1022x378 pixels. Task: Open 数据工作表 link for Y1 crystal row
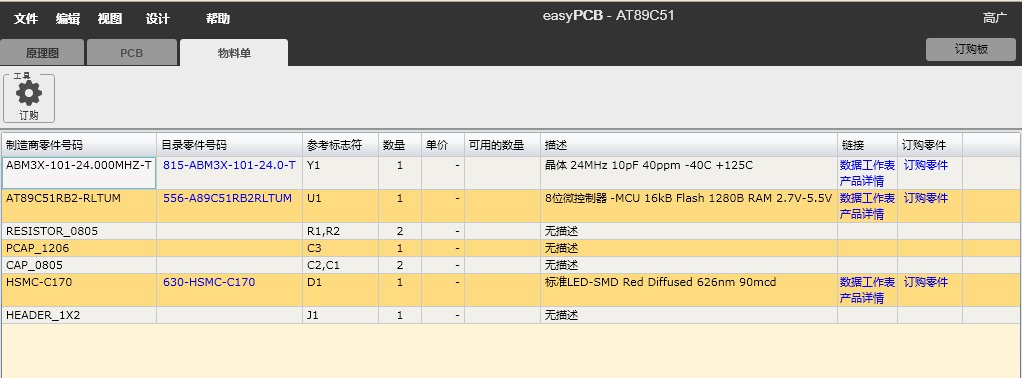tap(867, 166)
